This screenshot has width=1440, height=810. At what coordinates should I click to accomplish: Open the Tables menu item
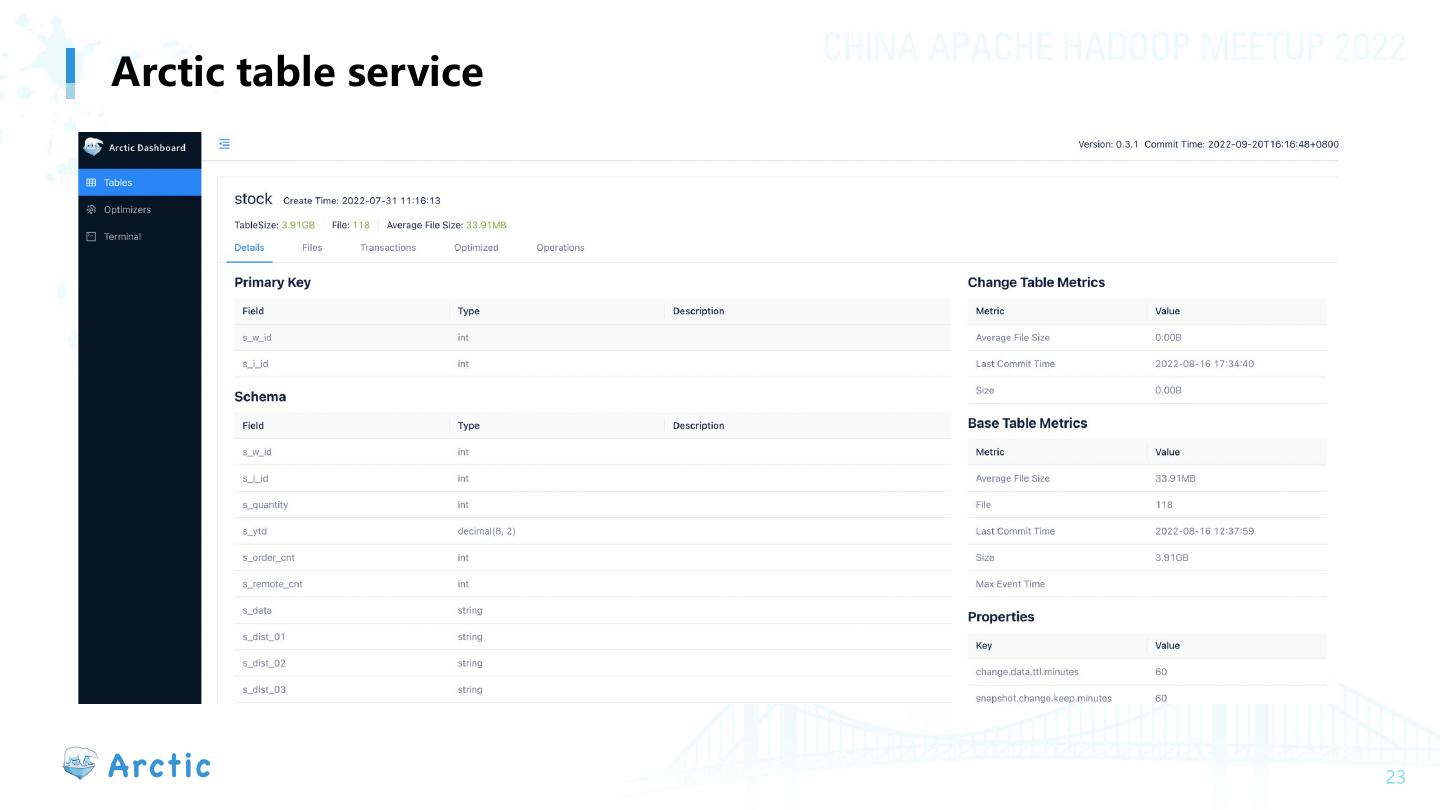118,183
